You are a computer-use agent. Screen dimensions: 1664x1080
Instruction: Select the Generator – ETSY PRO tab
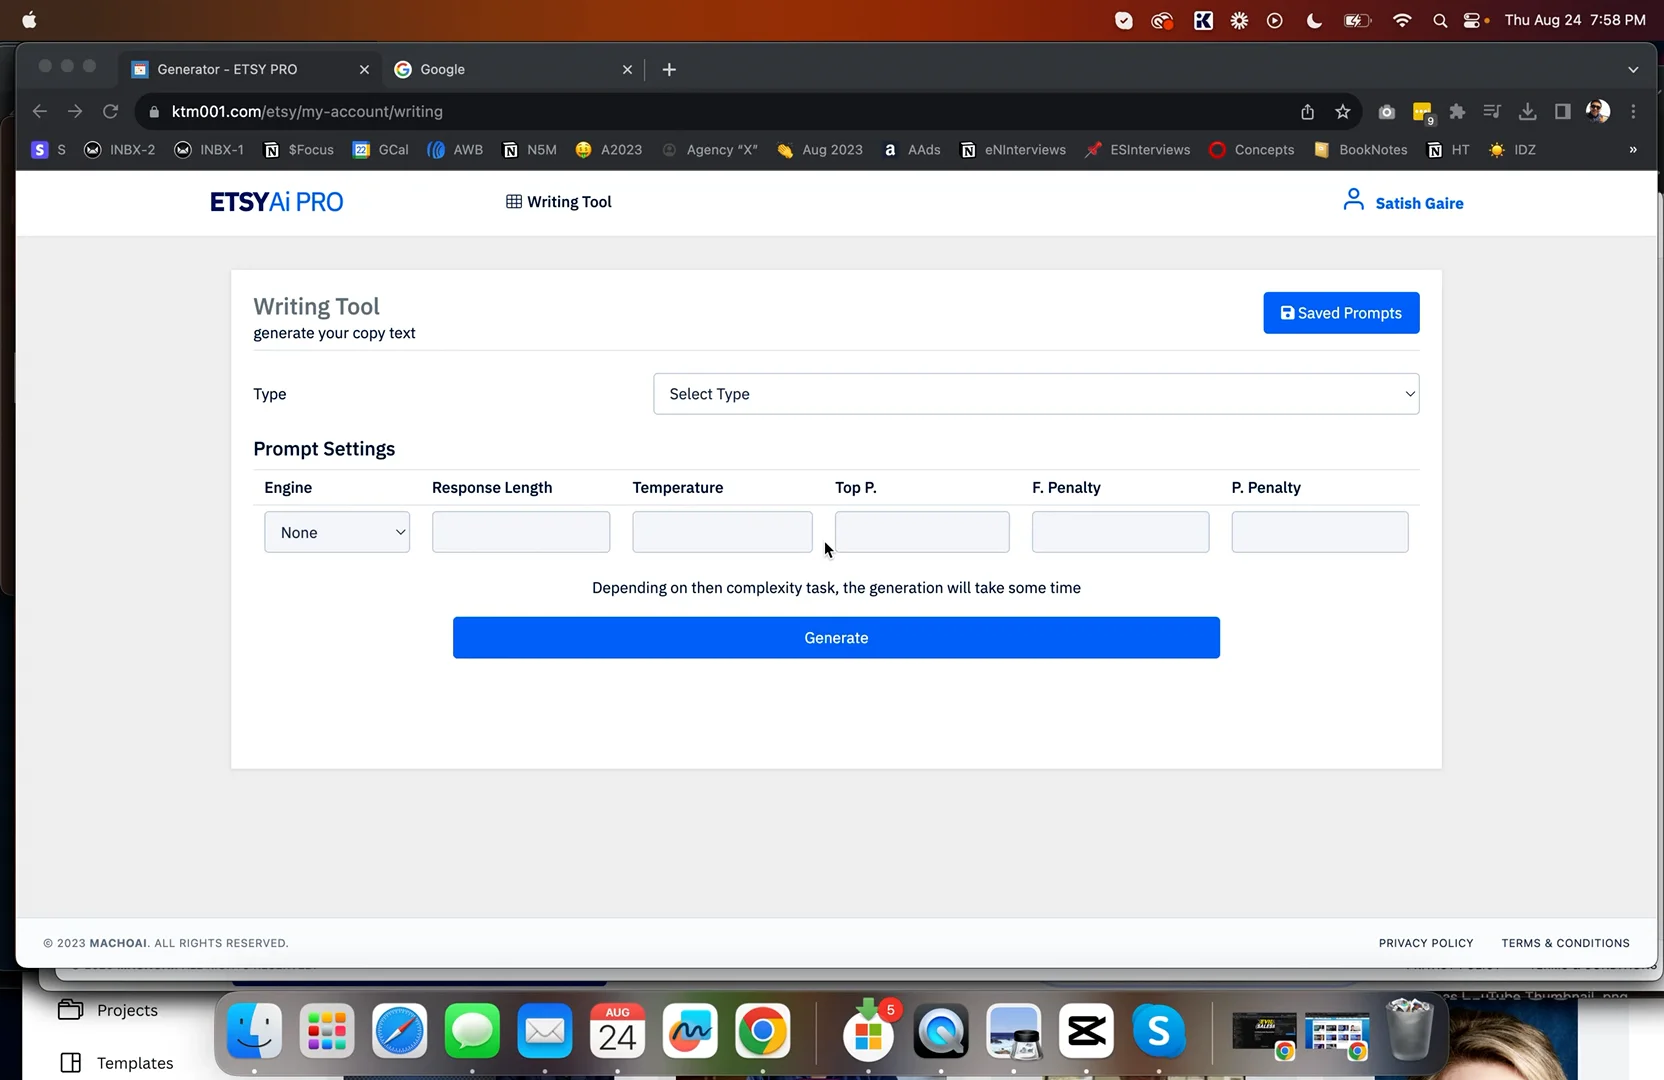click(227, 69)
